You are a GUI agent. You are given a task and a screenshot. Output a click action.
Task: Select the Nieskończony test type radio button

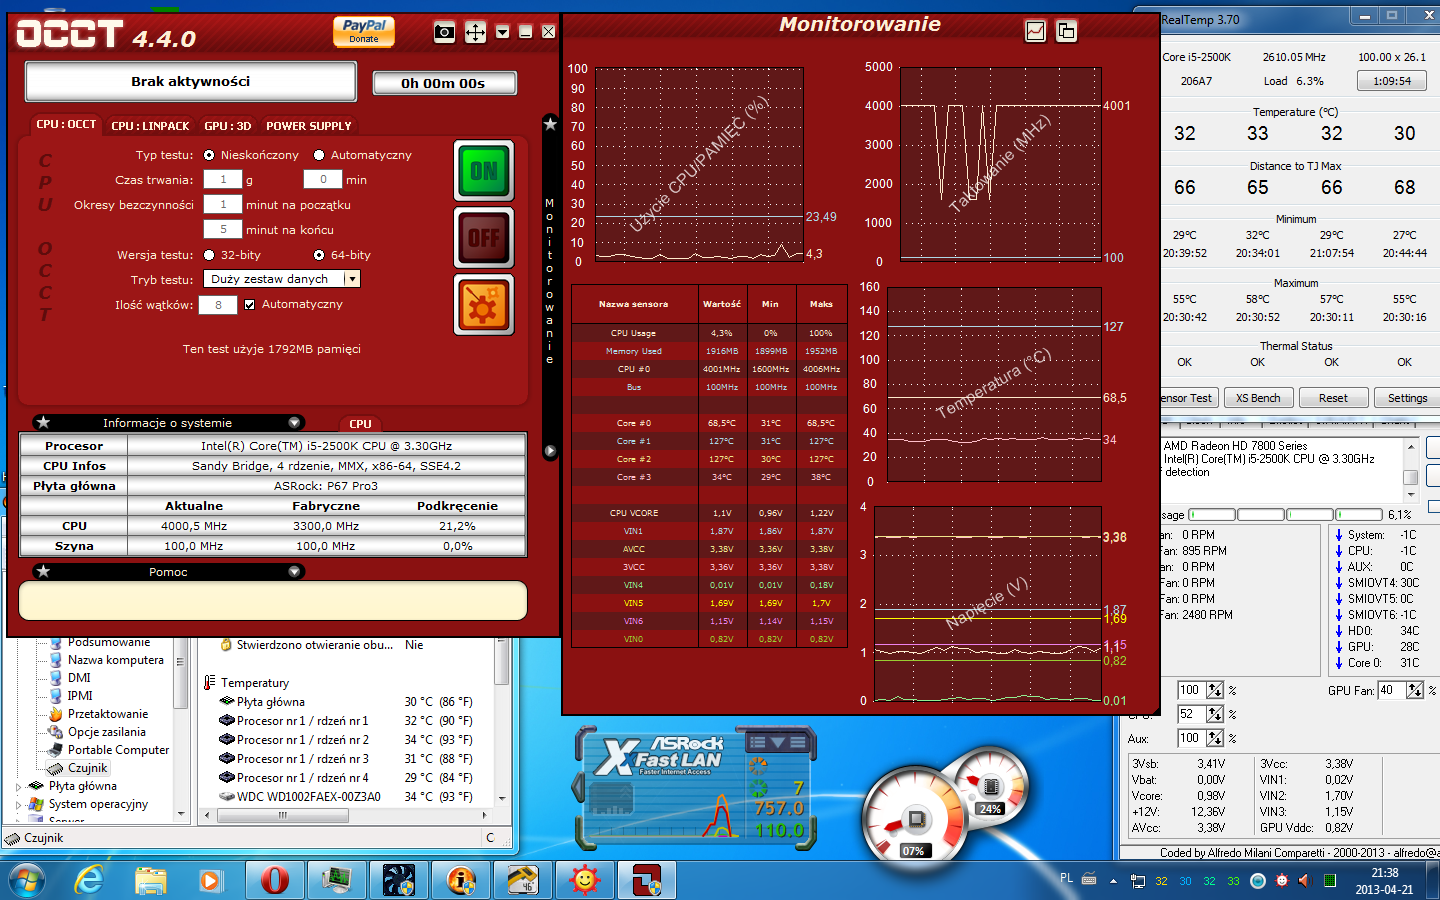pos(209,155)
